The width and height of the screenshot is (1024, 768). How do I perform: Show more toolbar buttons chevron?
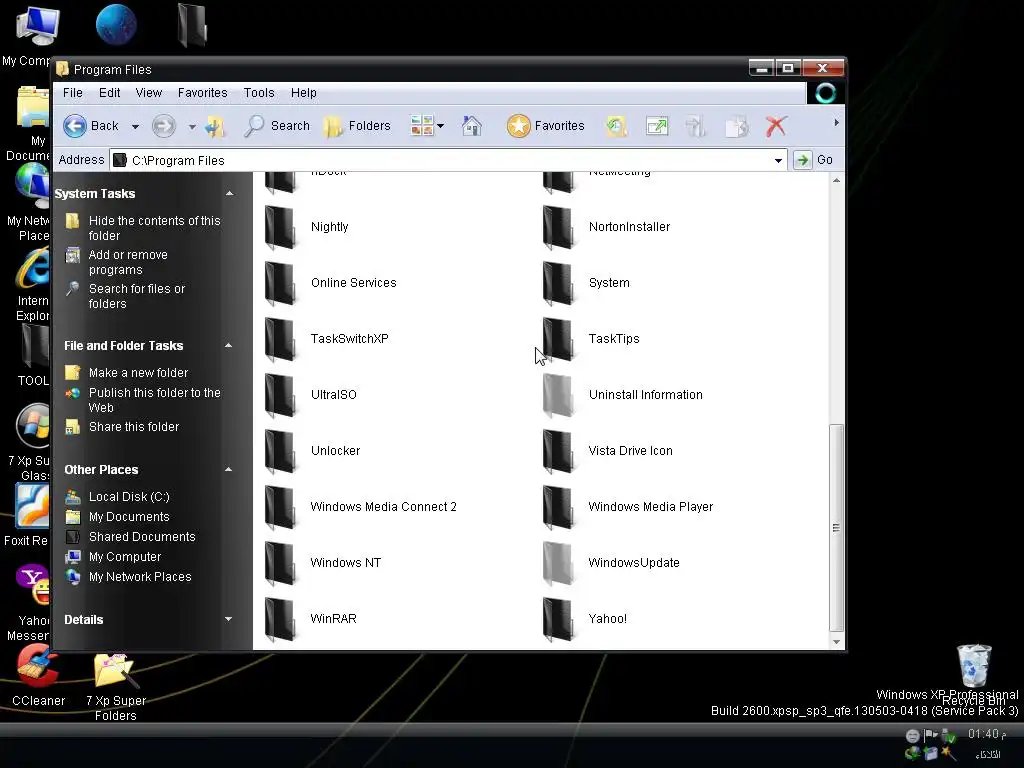click(x=837, y=123)
